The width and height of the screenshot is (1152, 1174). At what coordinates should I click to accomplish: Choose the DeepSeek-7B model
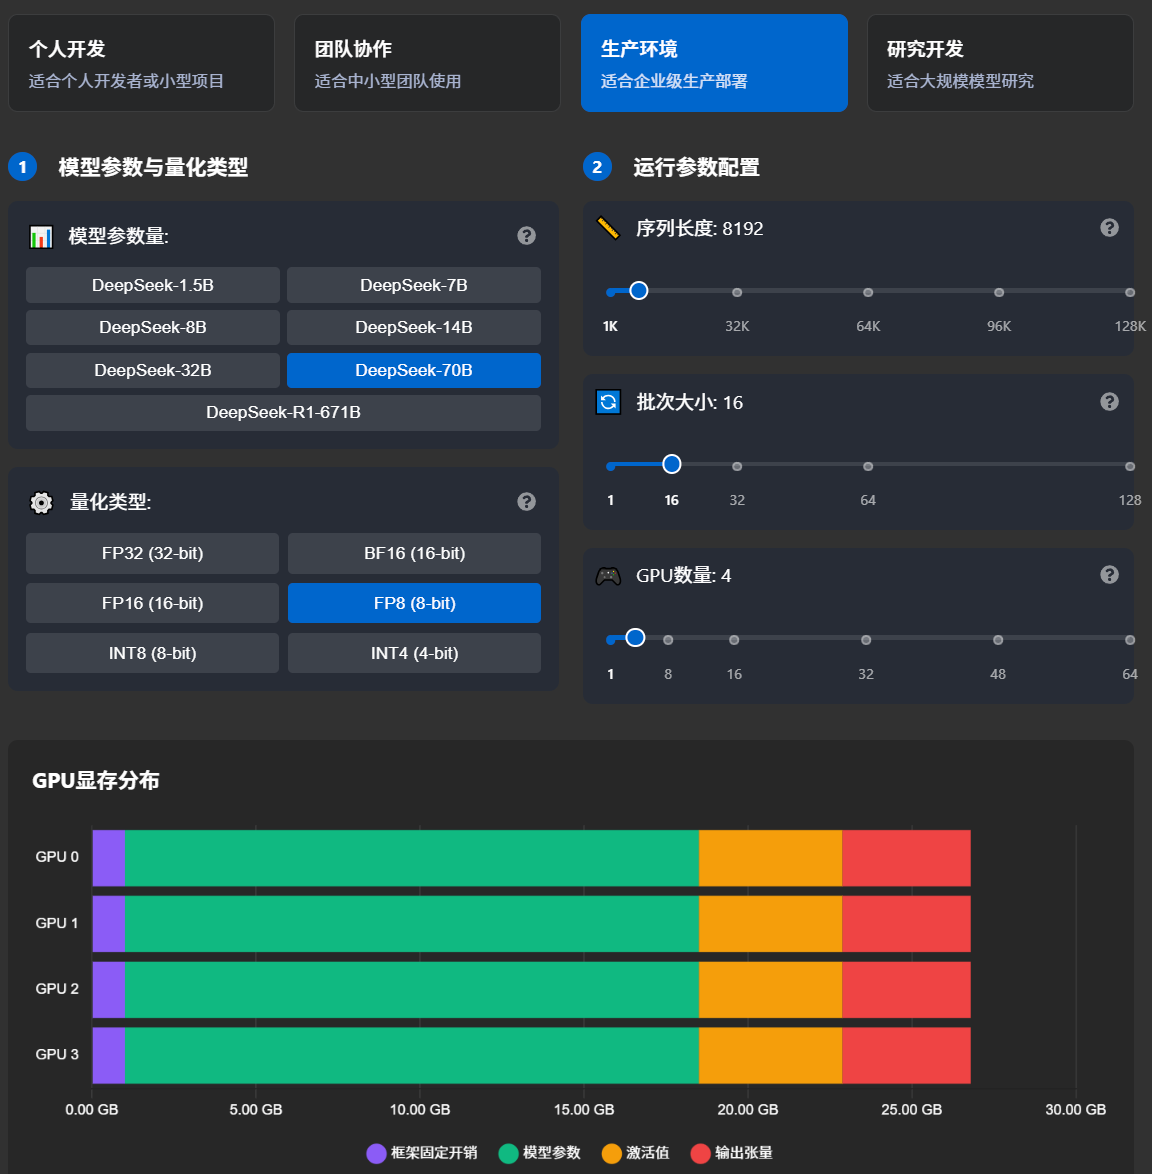(x=414, y=285)
